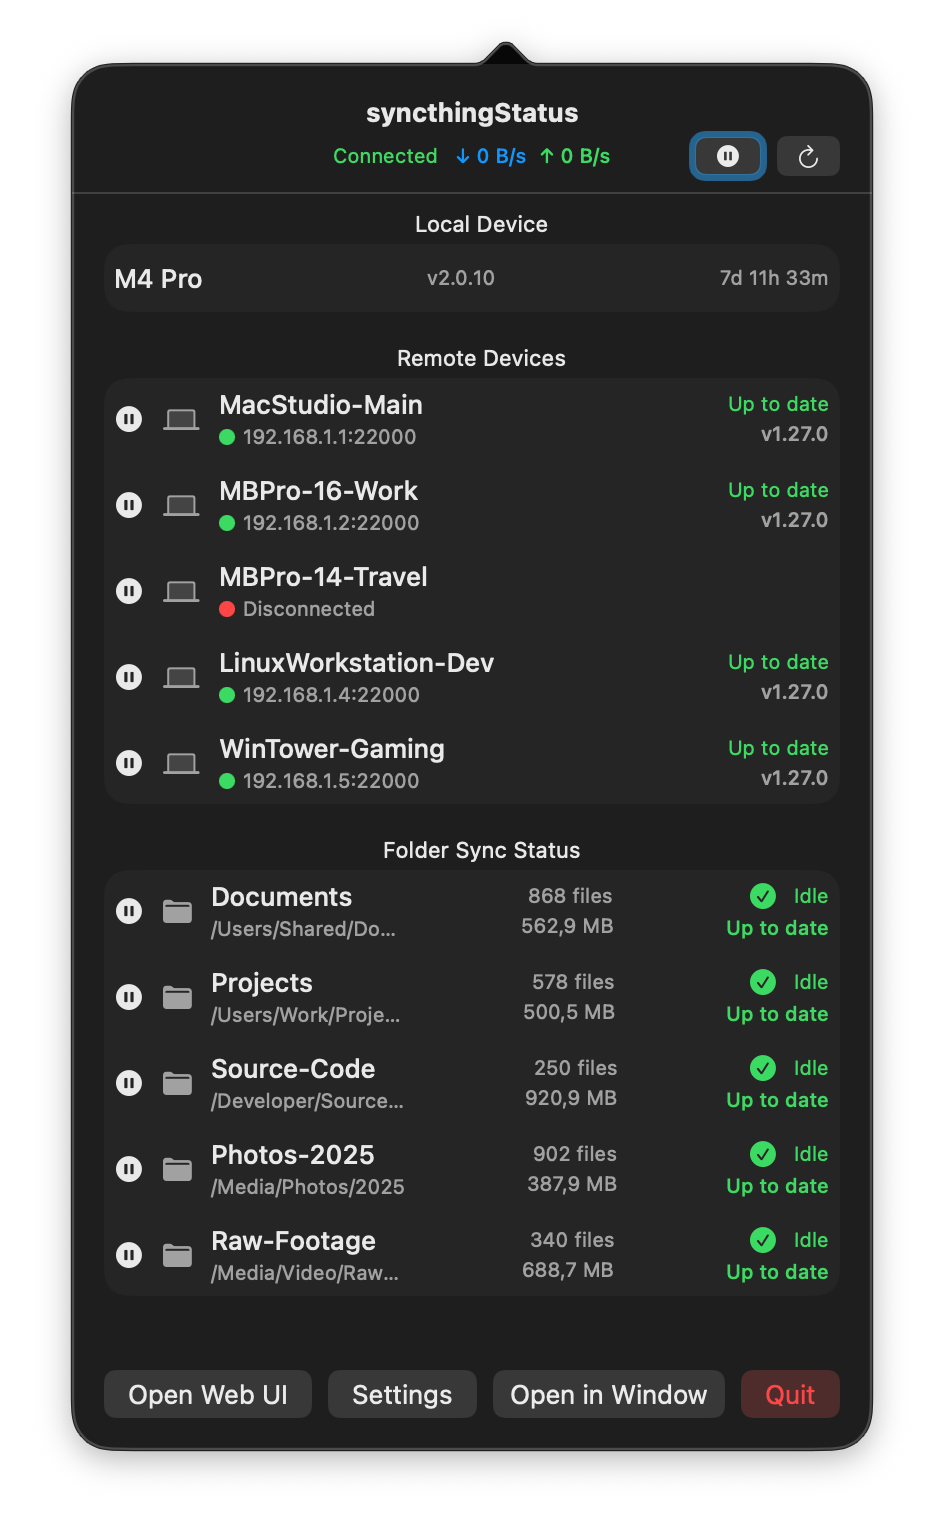Click the computer icon next to MacStudio-Main
The width and height of the screenshot is (944, 1530).
(181, 418)
